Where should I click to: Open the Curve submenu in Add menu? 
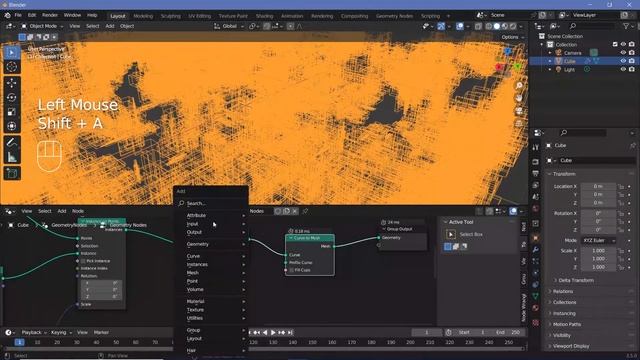coord(212,256)
